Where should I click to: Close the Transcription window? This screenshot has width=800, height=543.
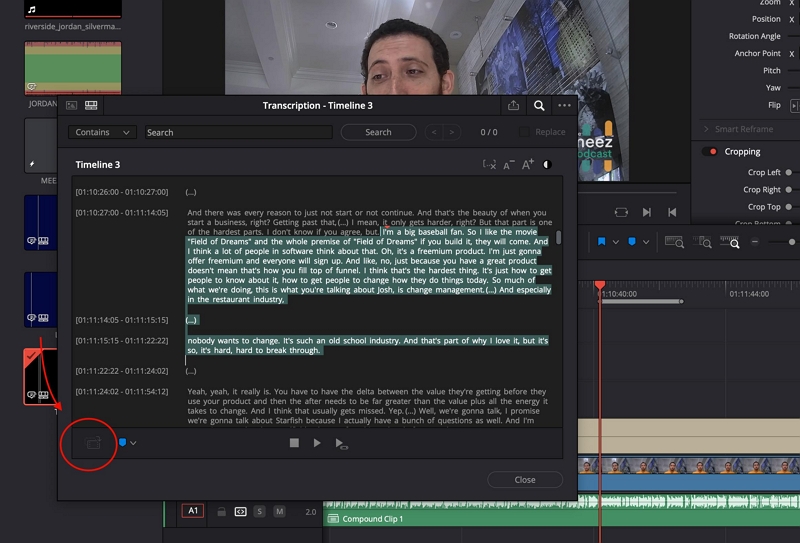click(525, 480)
